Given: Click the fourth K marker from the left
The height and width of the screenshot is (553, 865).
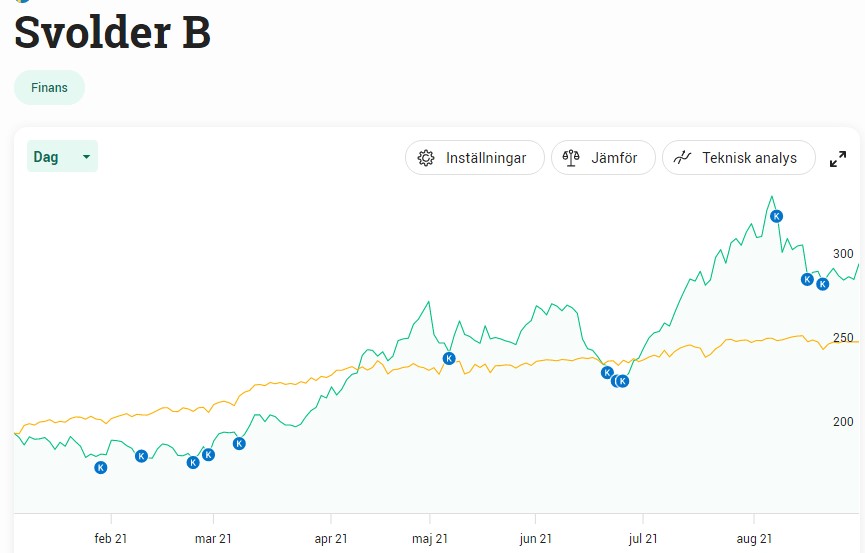Looking at the screenshot, I should [x=209, y=455].
